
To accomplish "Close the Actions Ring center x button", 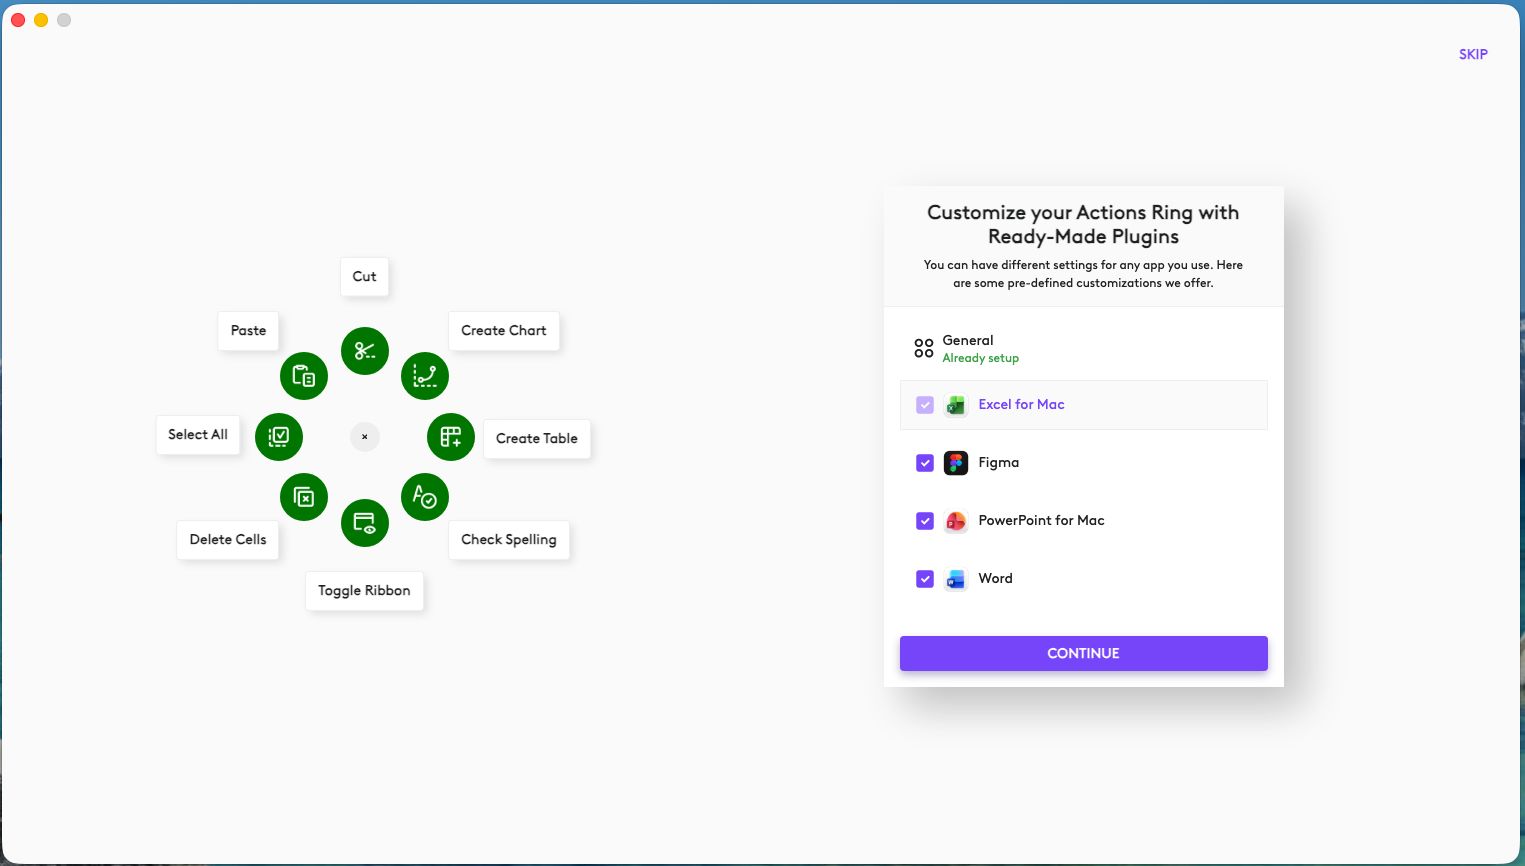I will tap(365, 437).
